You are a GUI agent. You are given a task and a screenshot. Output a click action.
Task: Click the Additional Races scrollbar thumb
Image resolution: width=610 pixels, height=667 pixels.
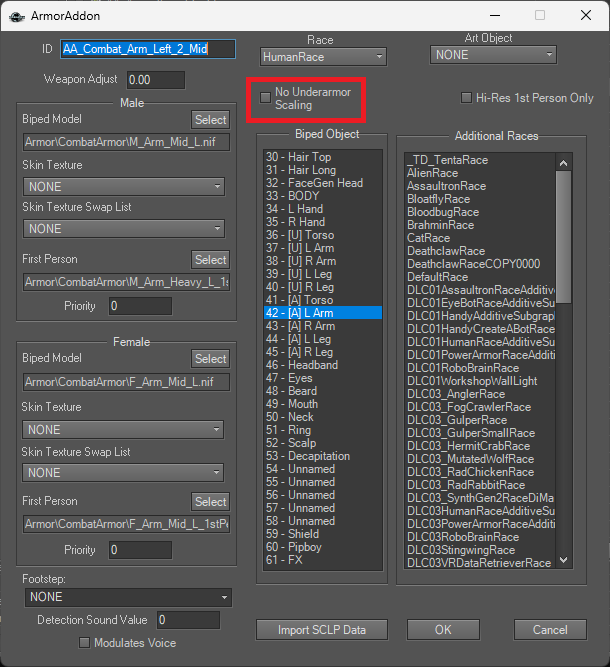coord(564,237)
